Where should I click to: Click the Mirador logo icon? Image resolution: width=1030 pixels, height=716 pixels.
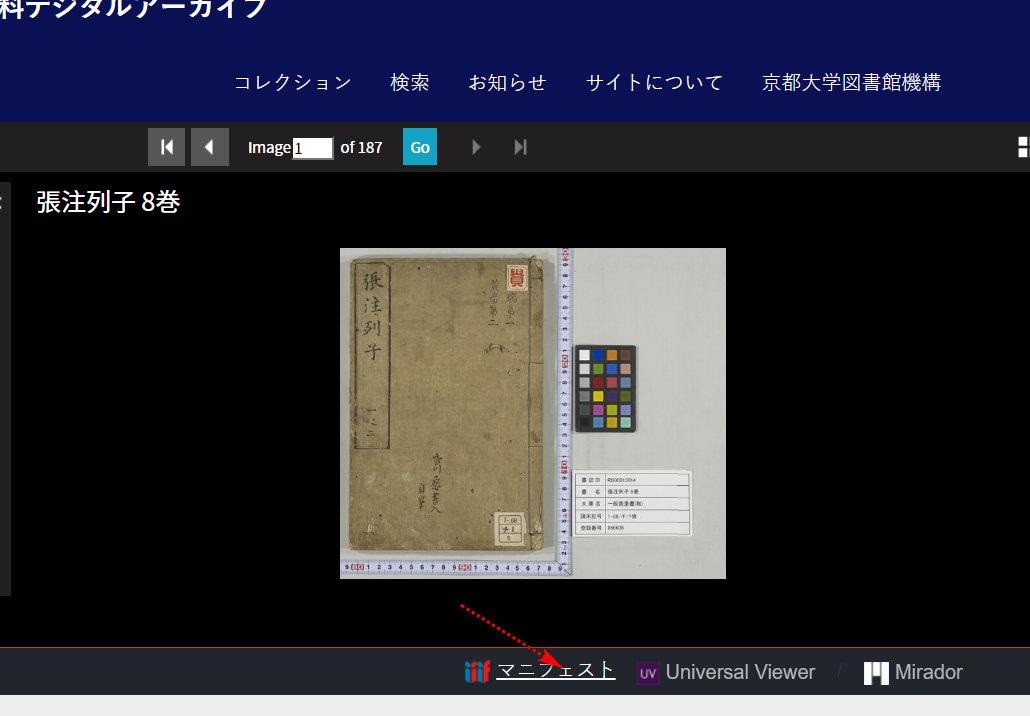pos(876,673)
